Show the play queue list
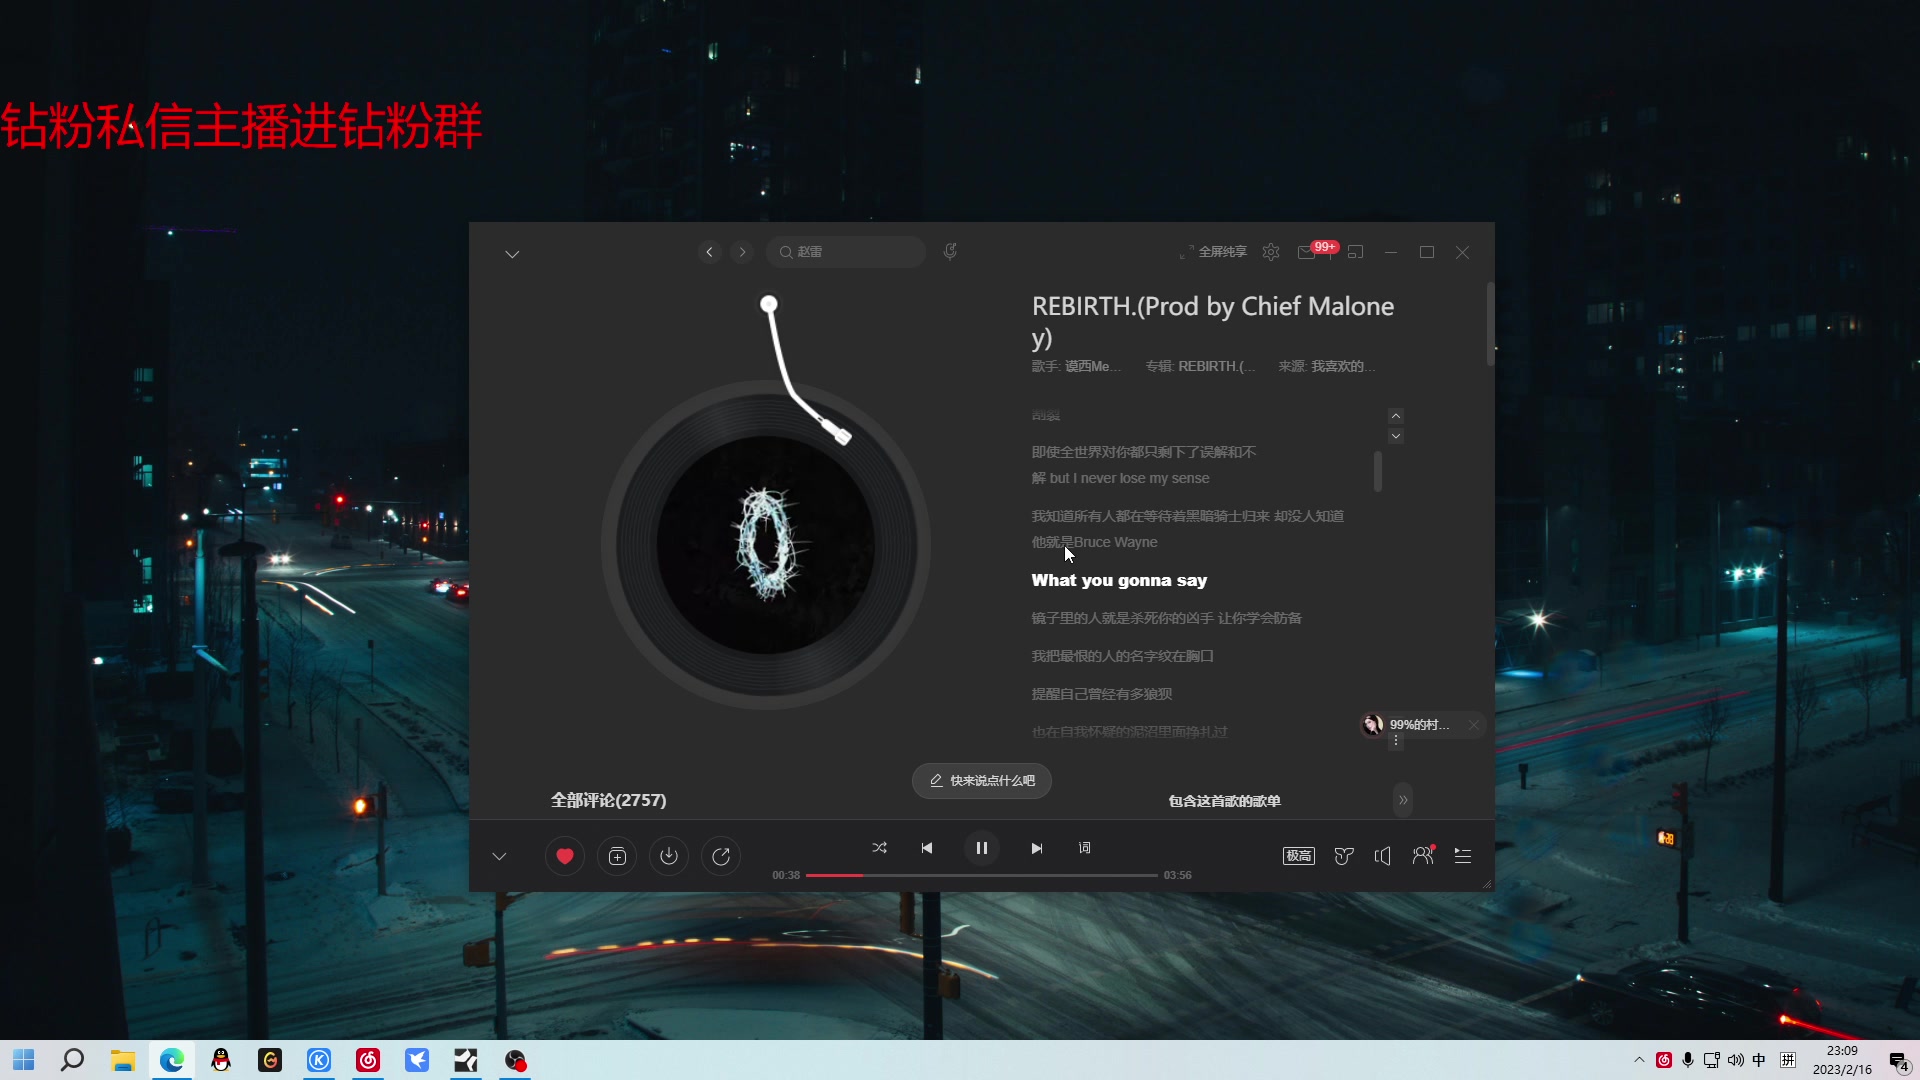 [1463, 856]
